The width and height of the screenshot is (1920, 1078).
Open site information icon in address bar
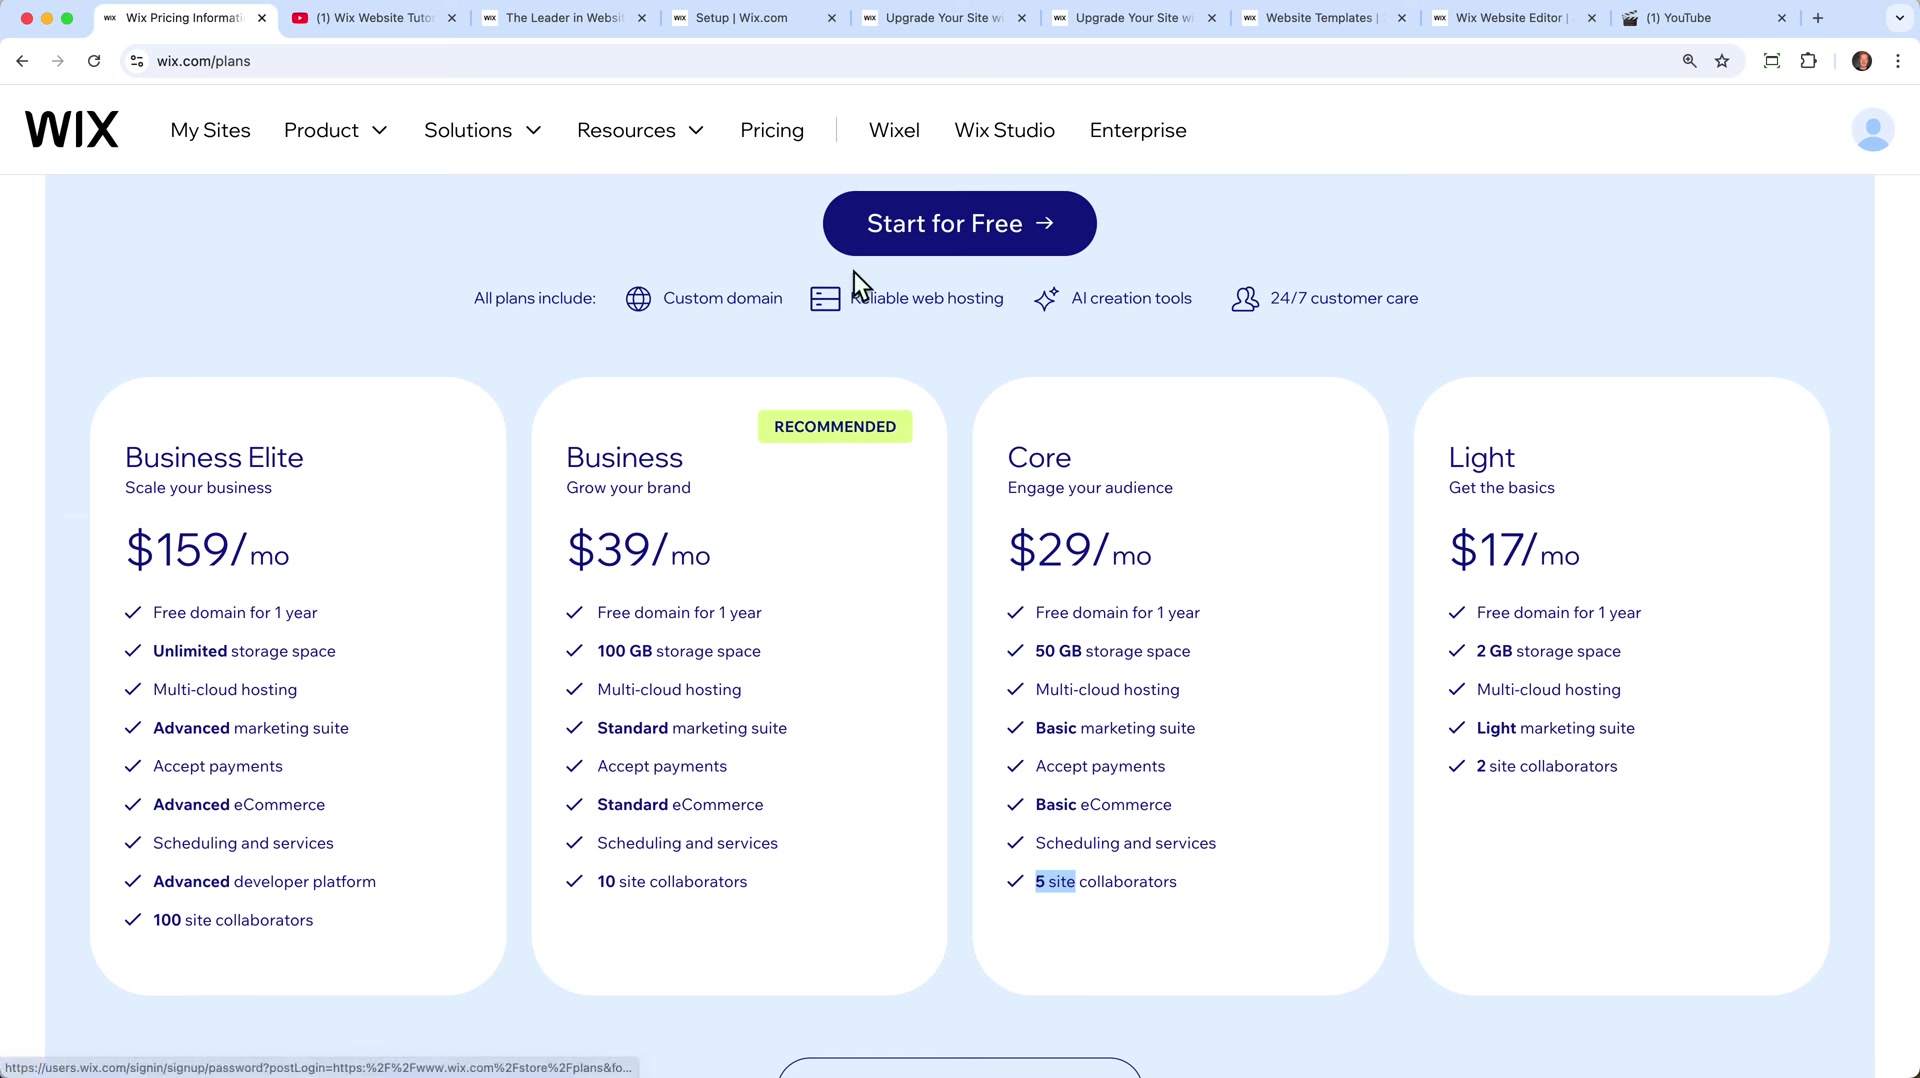(x=137, y=61)
